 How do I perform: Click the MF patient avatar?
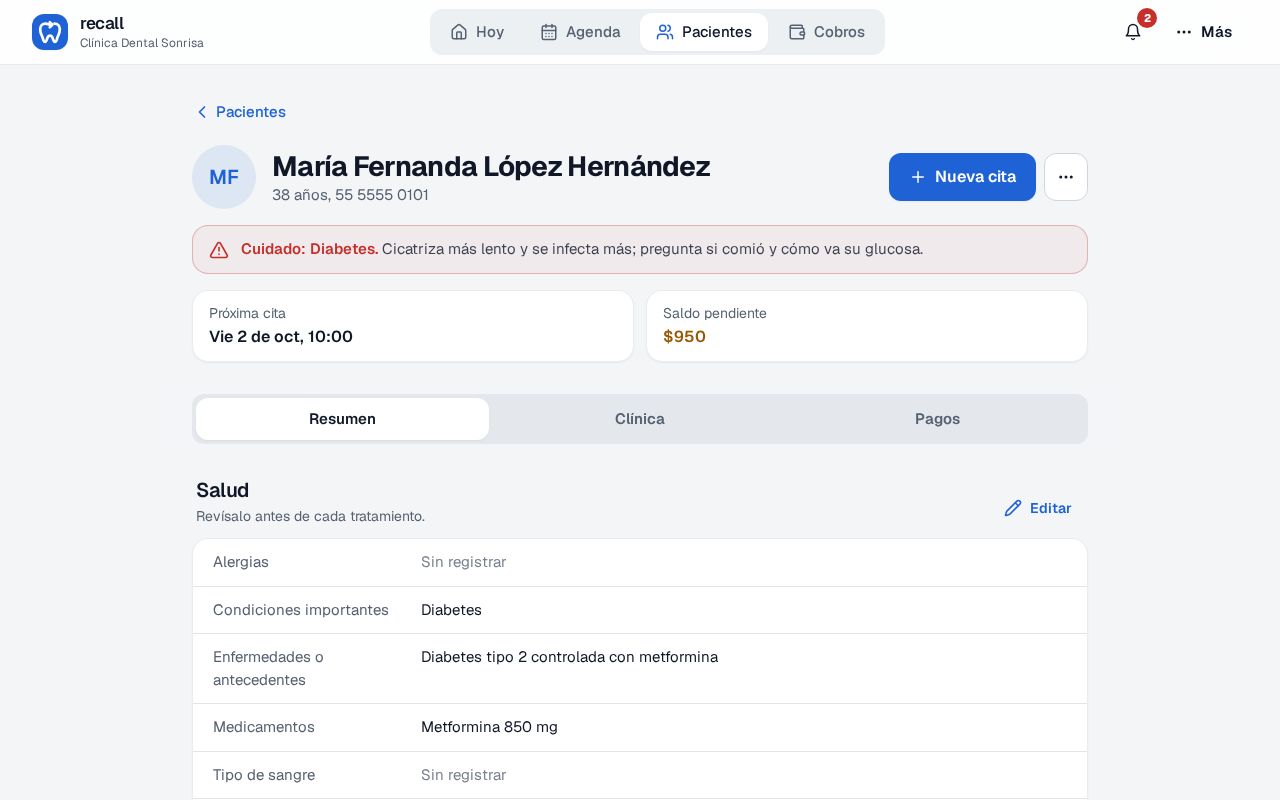(224, 177)
